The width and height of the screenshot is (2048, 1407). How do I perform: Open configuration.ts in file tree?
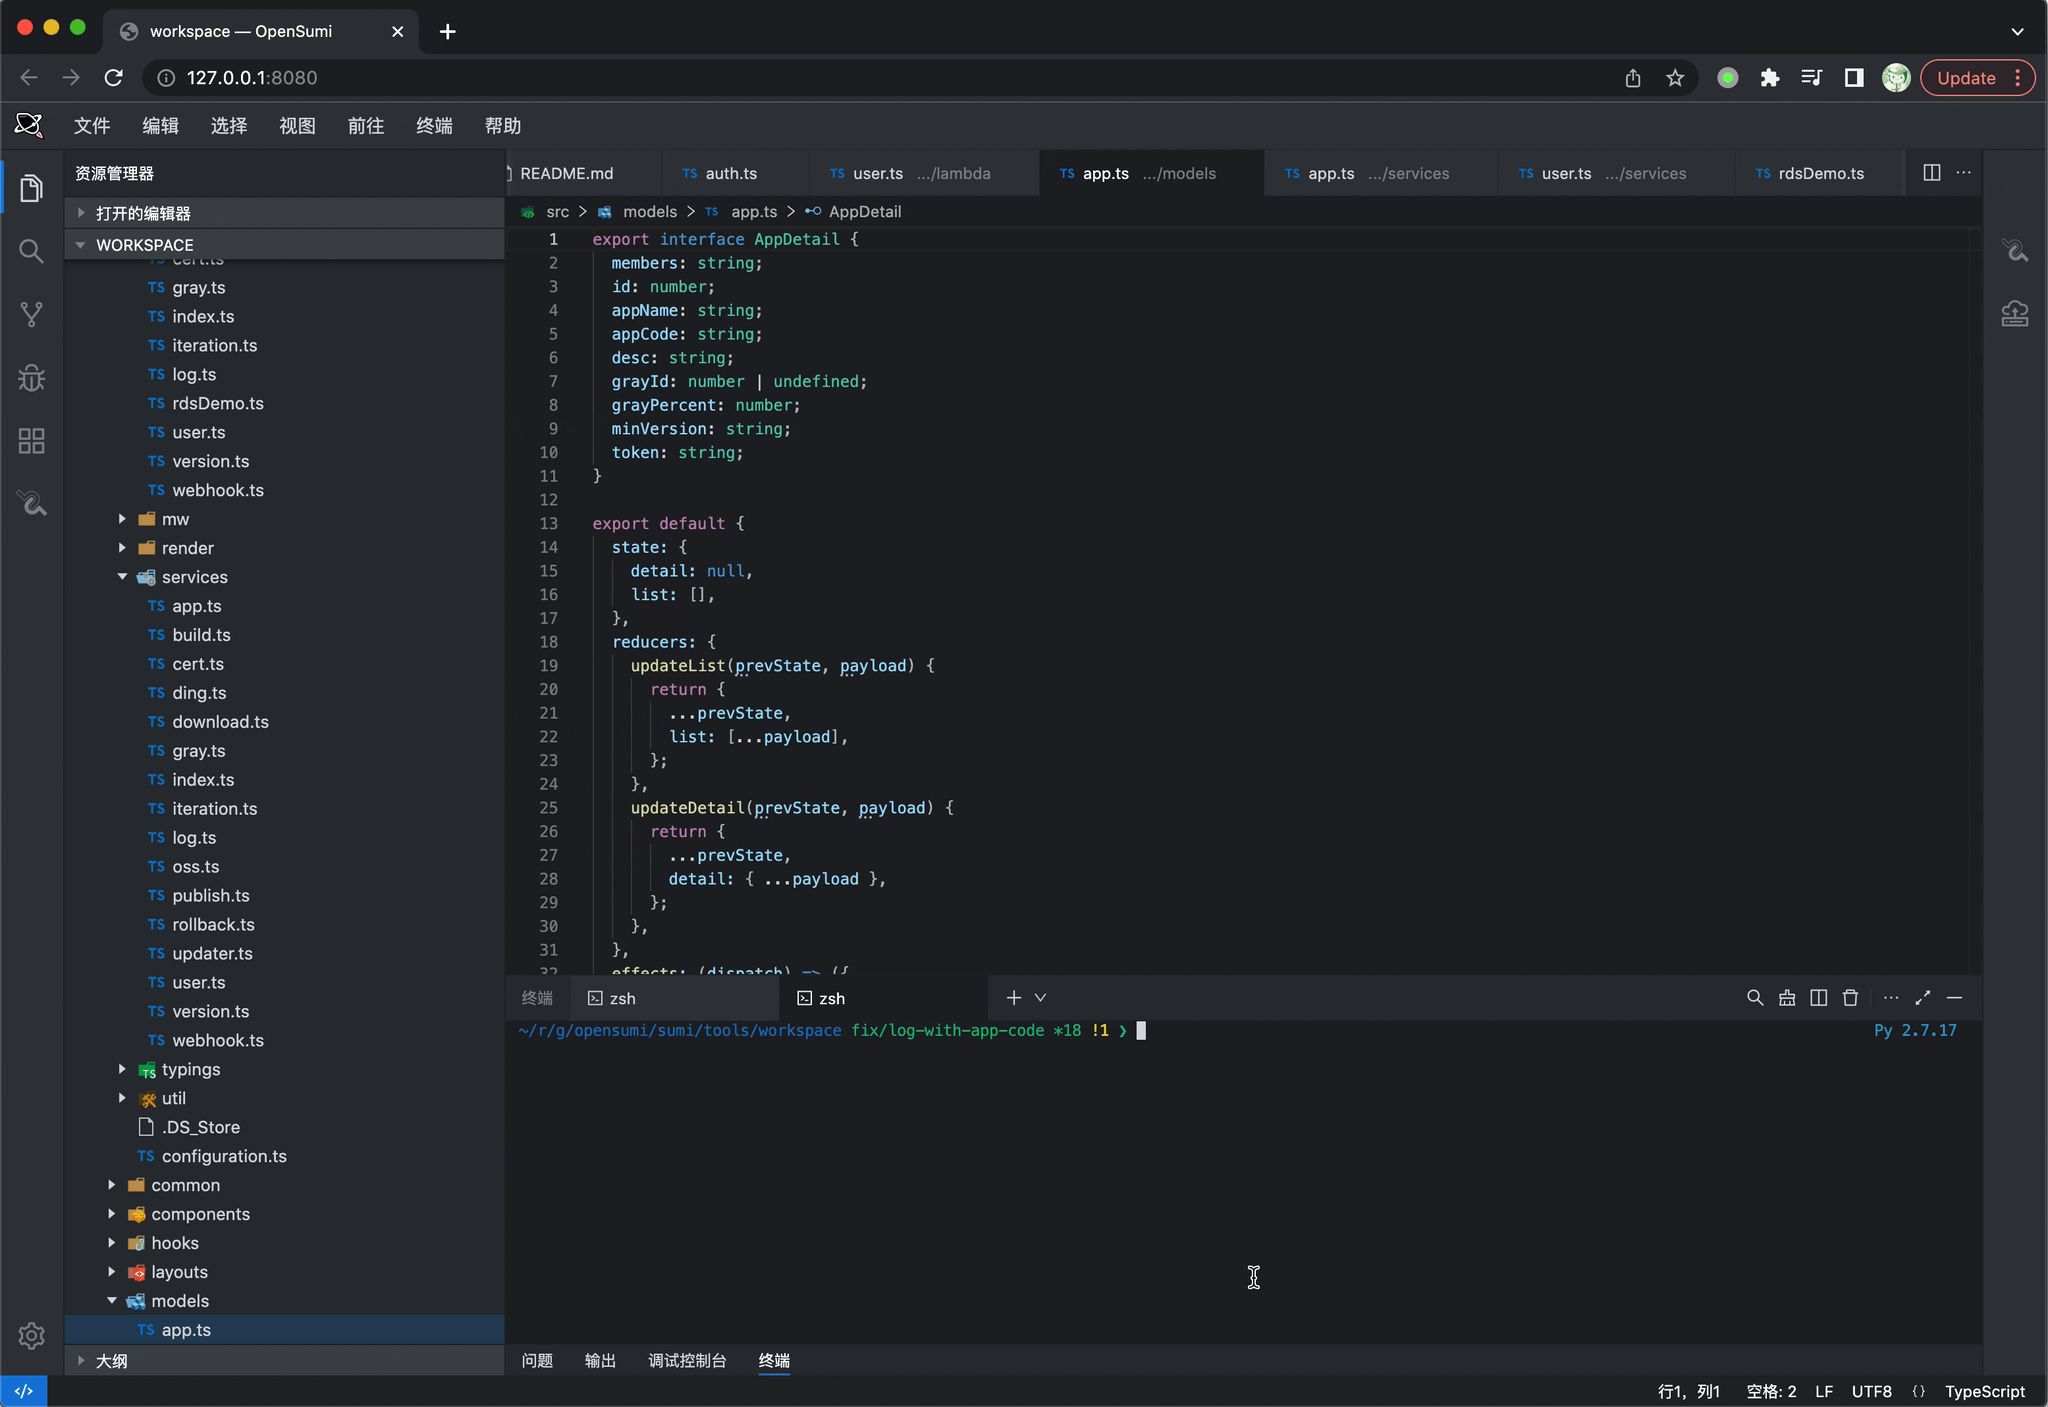(x=224, y=1156)
